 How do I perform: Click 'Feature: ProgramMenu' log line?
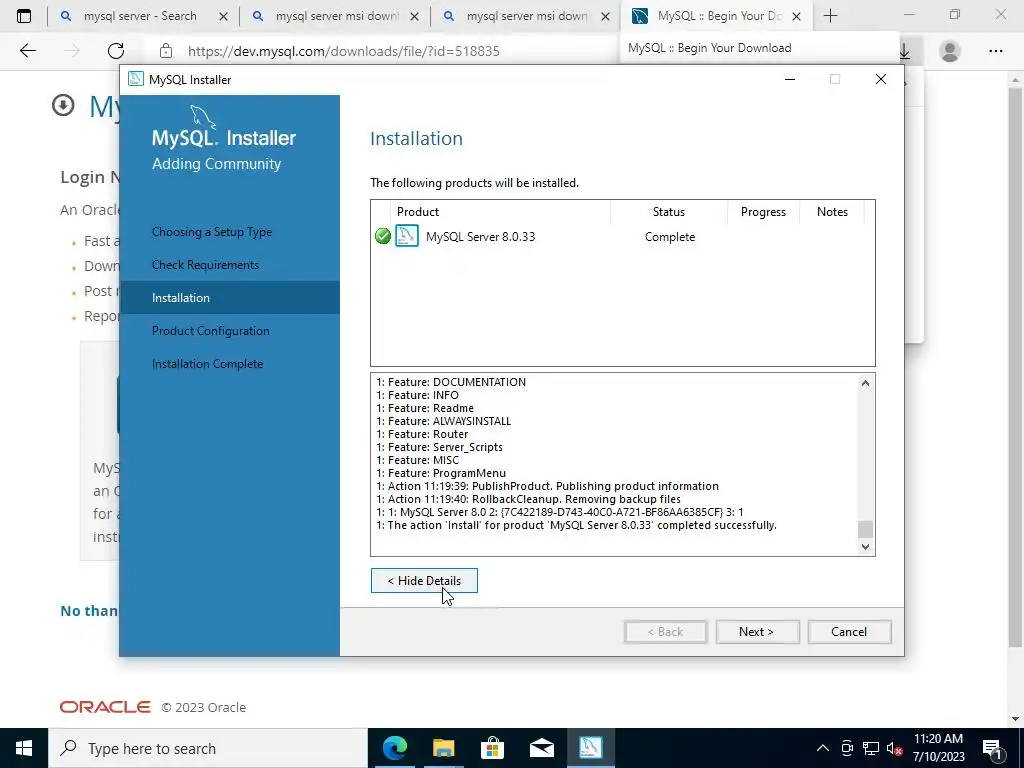coord(441,473)
